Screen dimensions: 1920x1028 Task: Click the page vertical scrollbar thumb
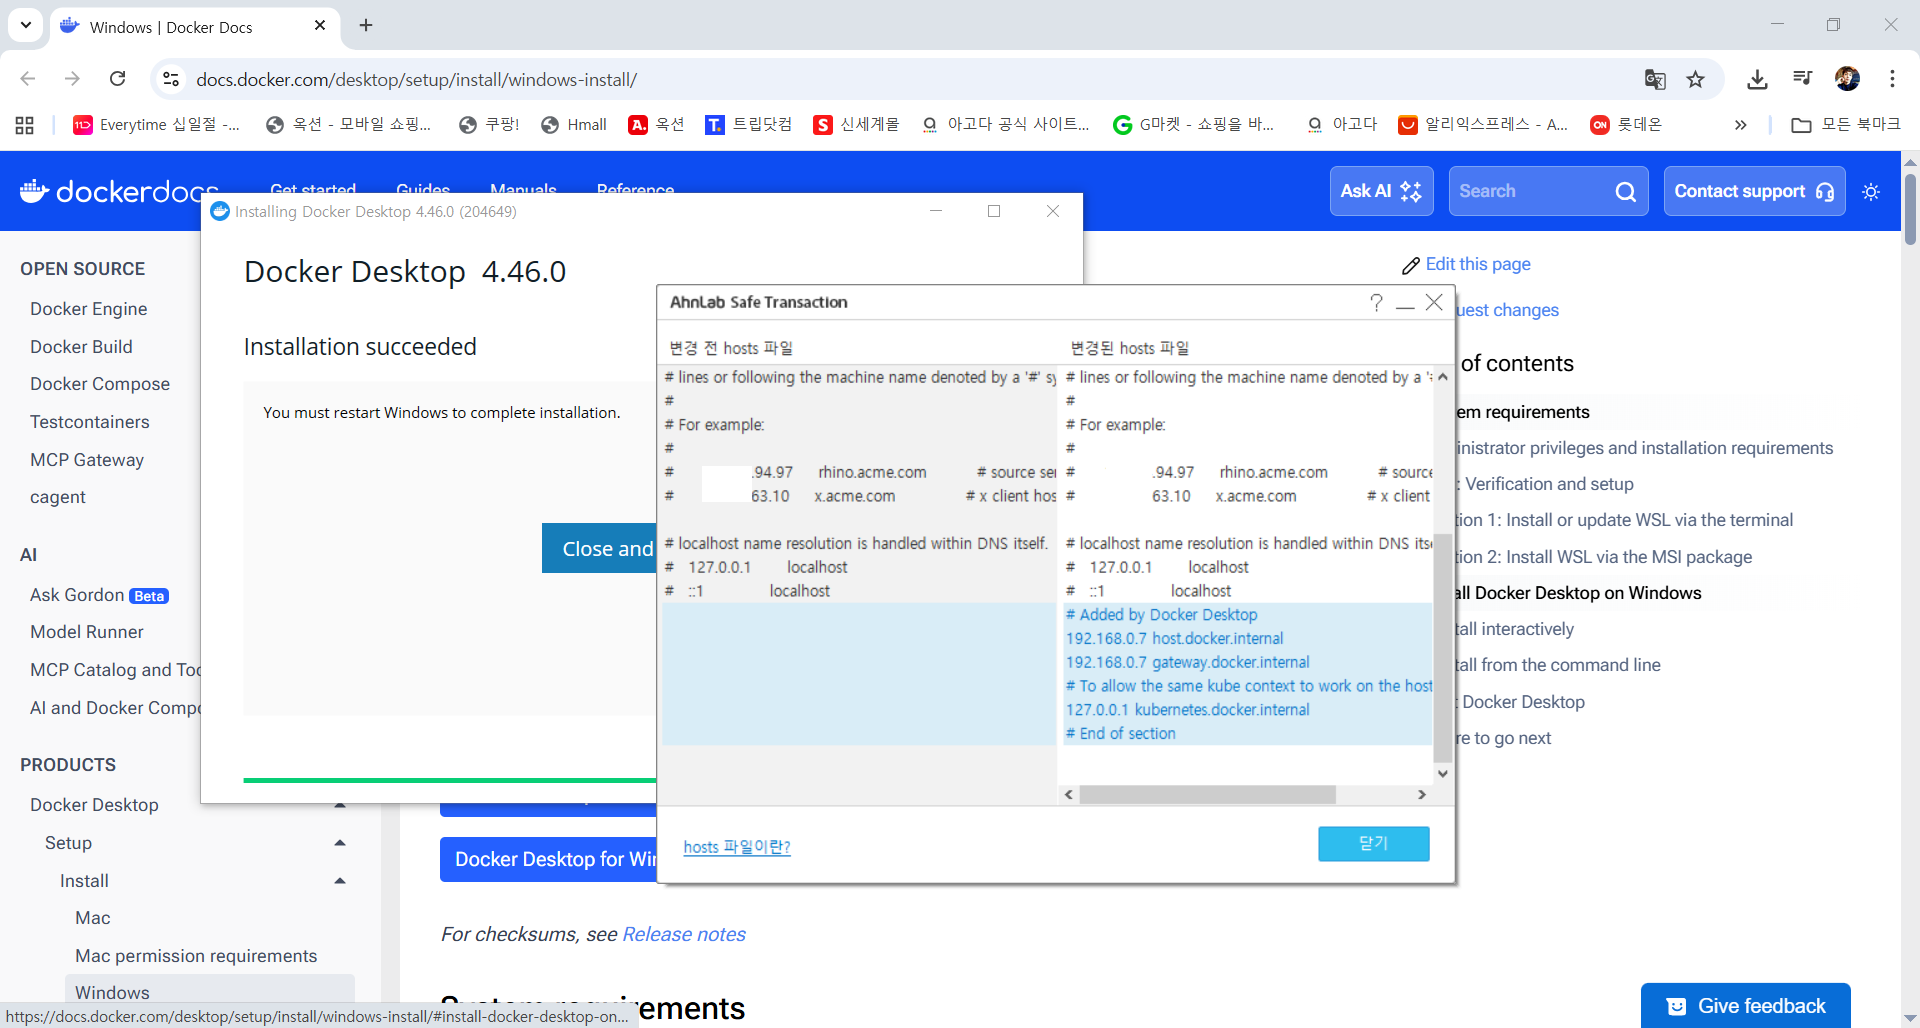click(1910, 209)
